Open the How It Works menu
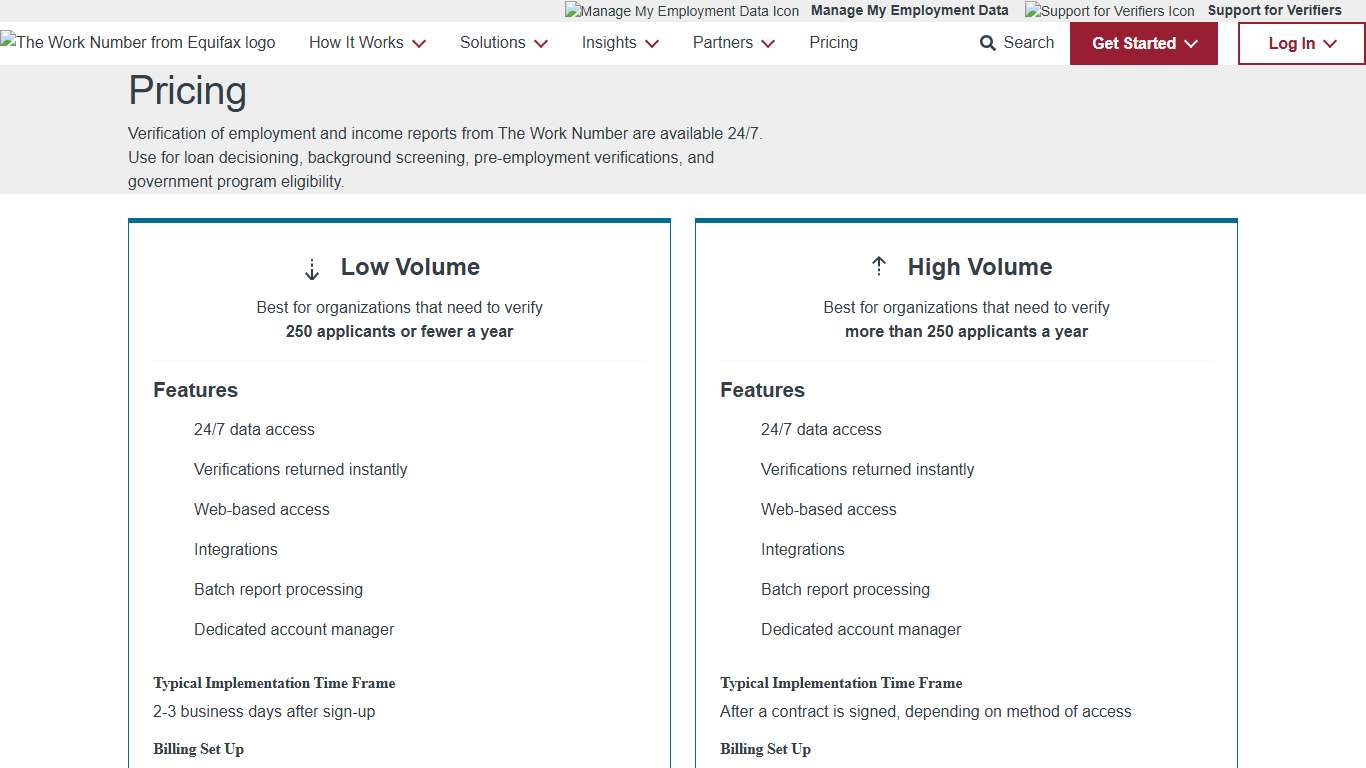This screenshot has height=768, width=1366. (x=367, y=43)
